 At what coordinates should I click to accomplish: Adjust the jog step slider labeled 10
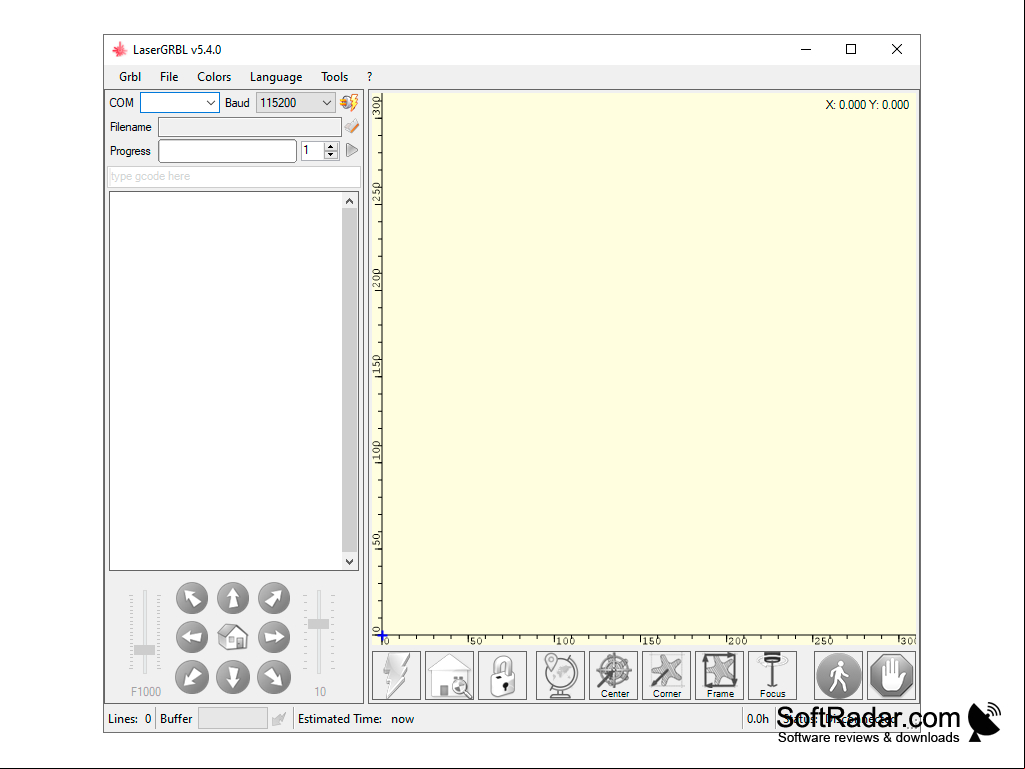click(x=318, y=624)
